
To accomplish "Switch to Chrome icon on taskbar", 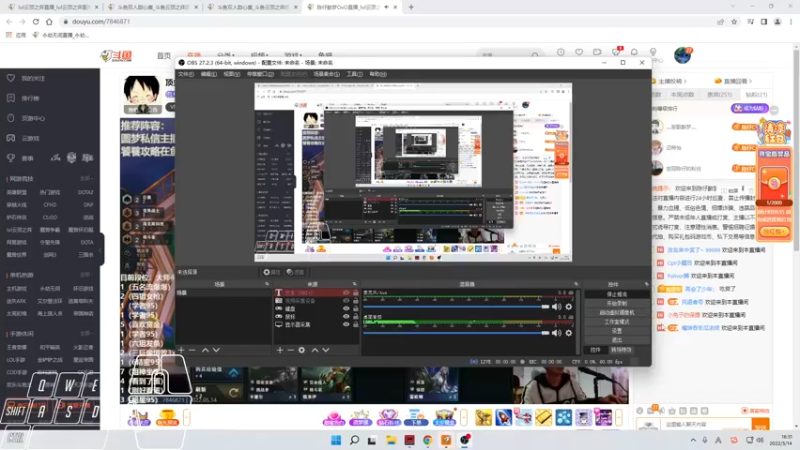I will [428, 440].
